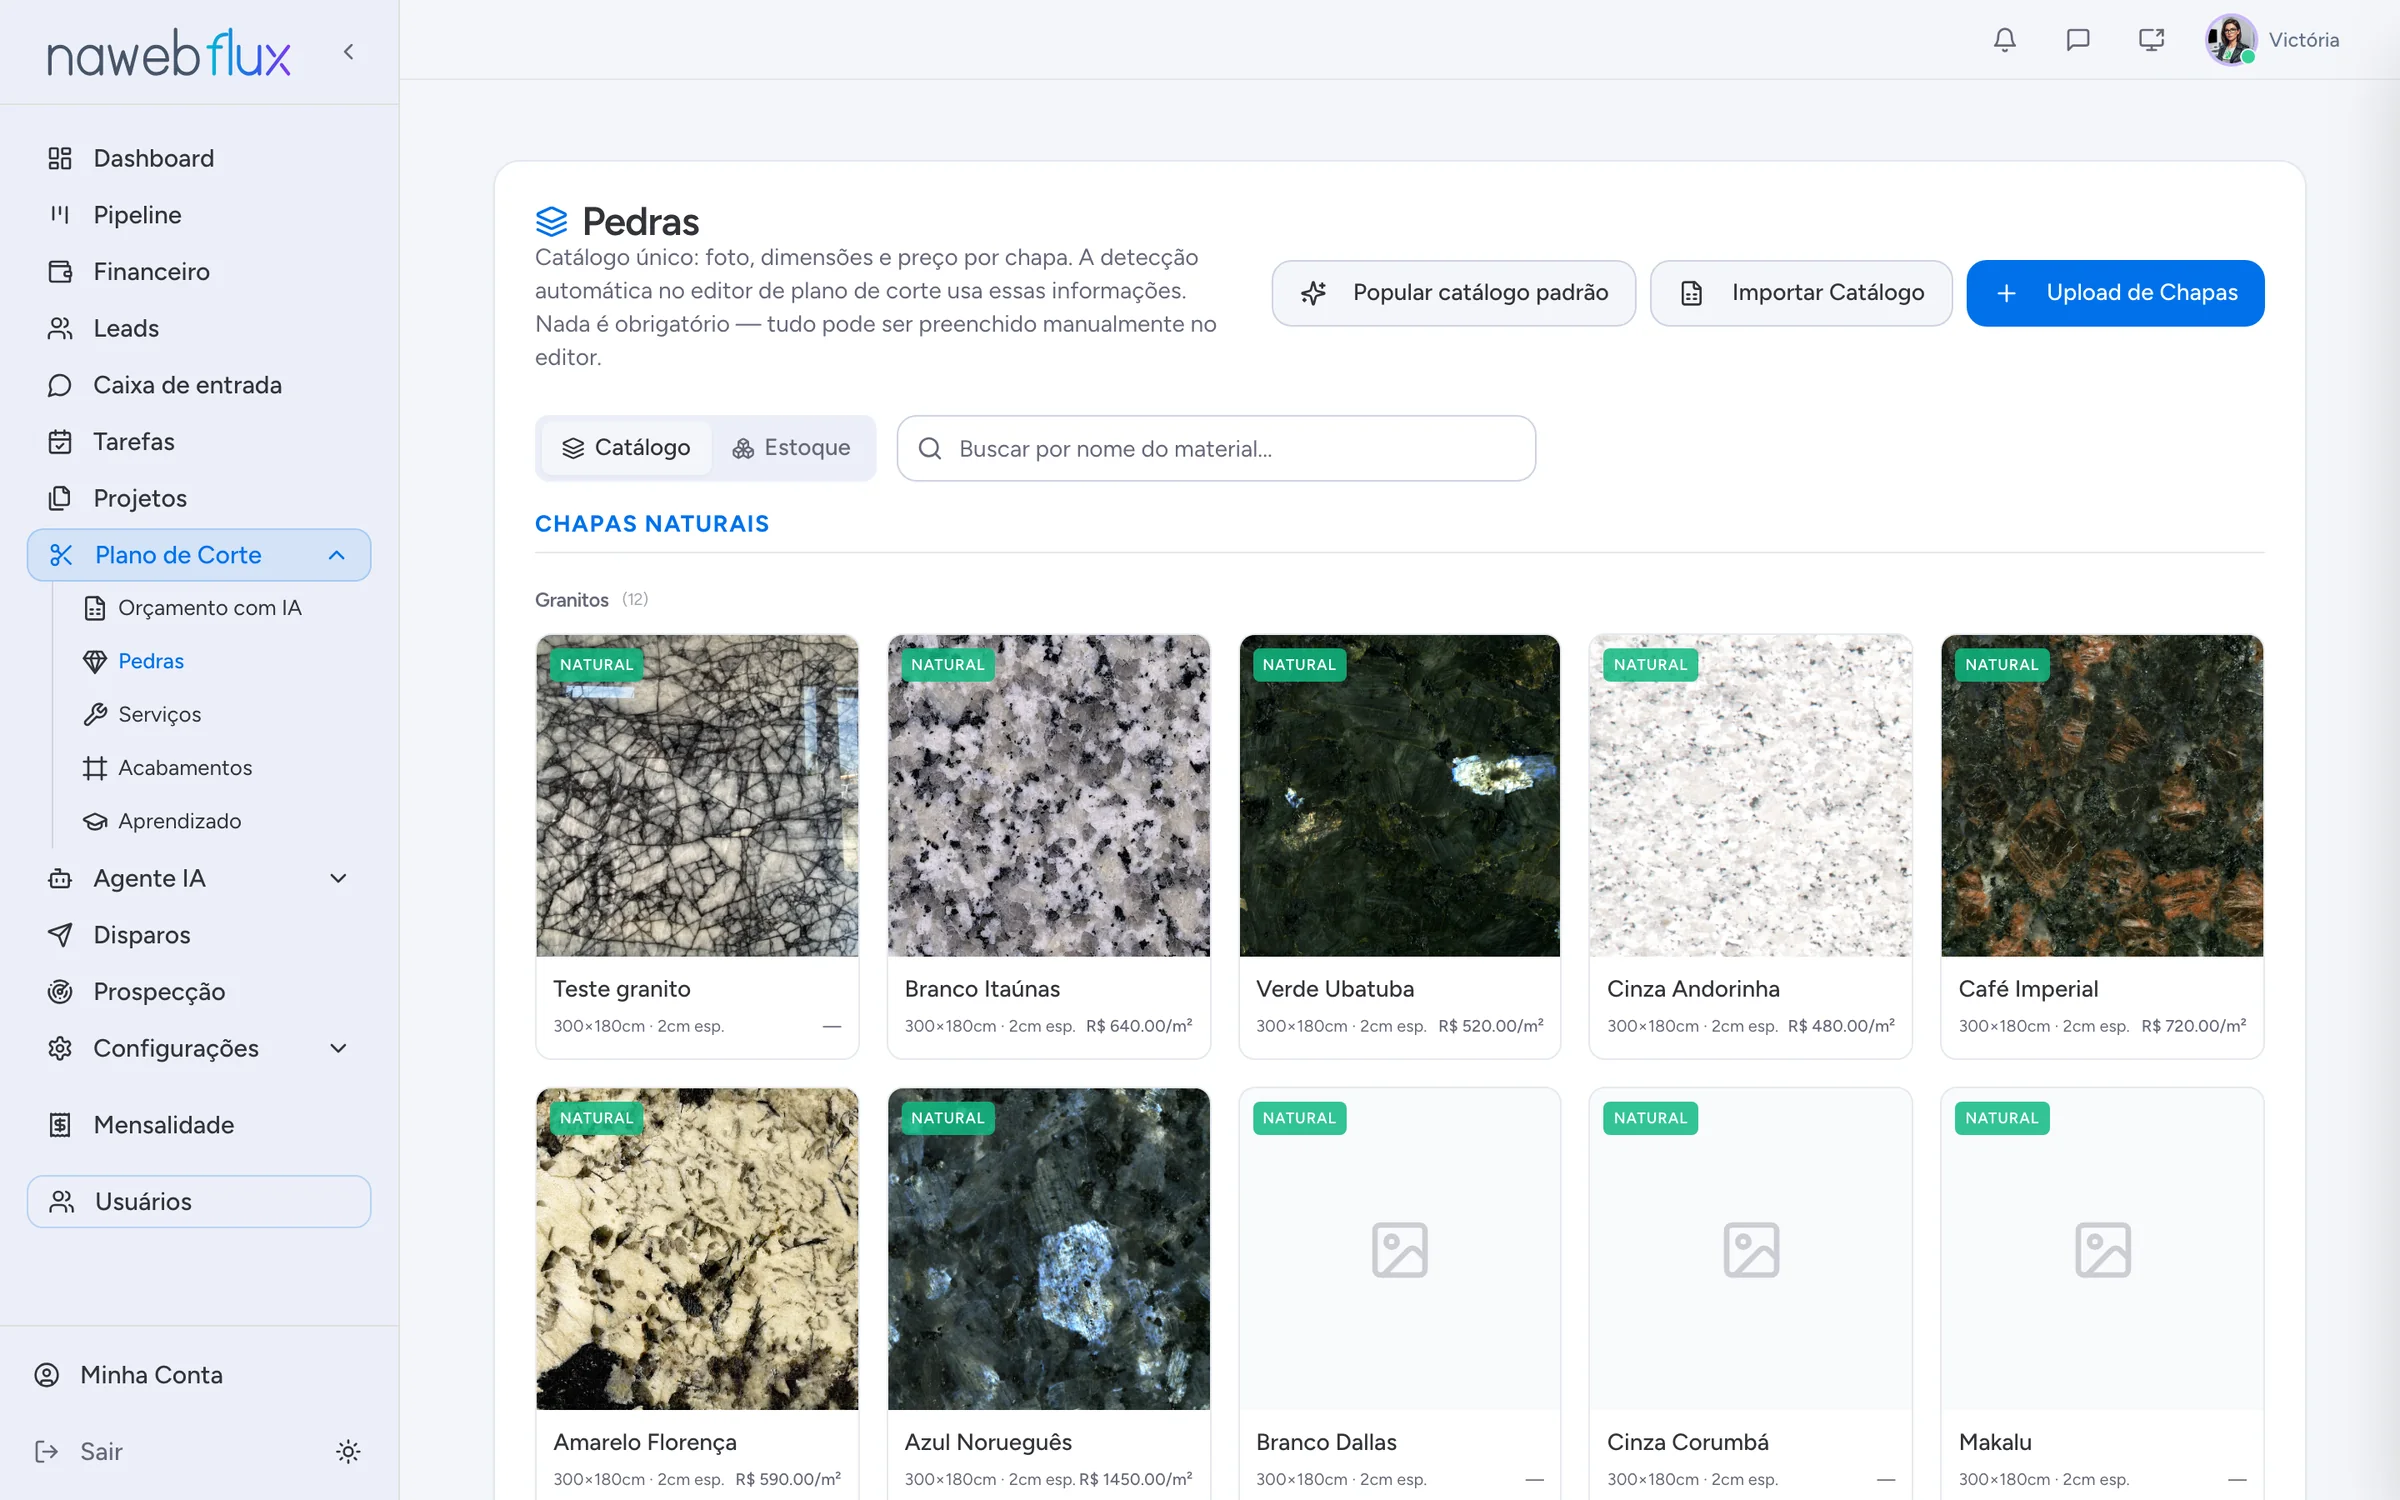
Task: Open Victória's profile avatar
Action: 2230,40
